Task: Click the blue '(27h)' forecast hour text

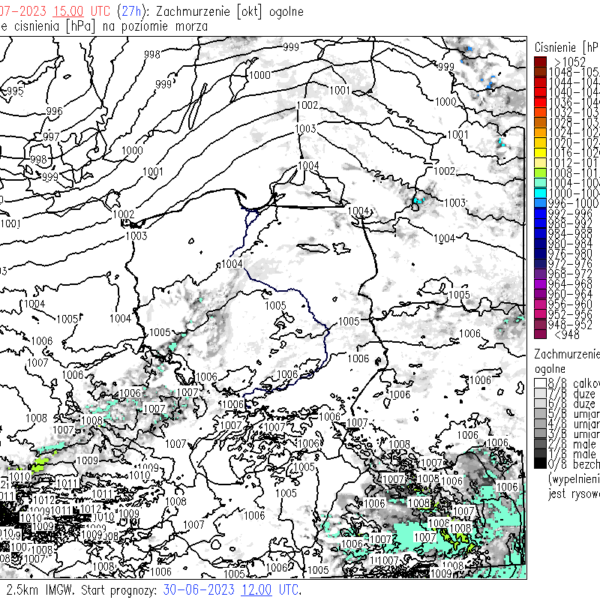Action: pyautogui.click(x=131, y=11)
